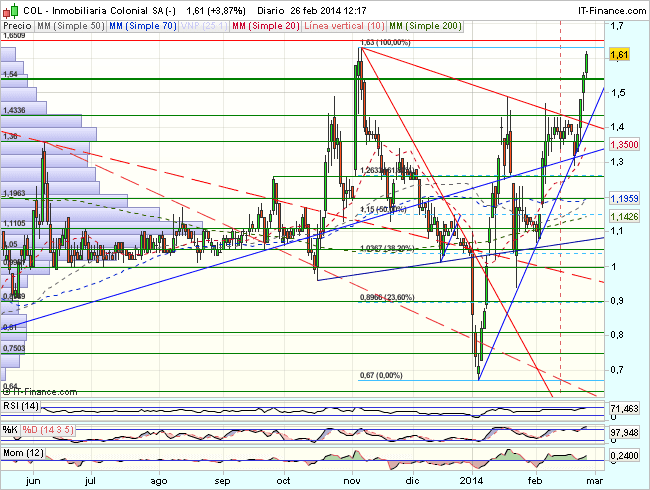The height and width of the screenshot is (490, 650).
Task: Click the candlestick icon beside COL title
Action: point(11,10)
